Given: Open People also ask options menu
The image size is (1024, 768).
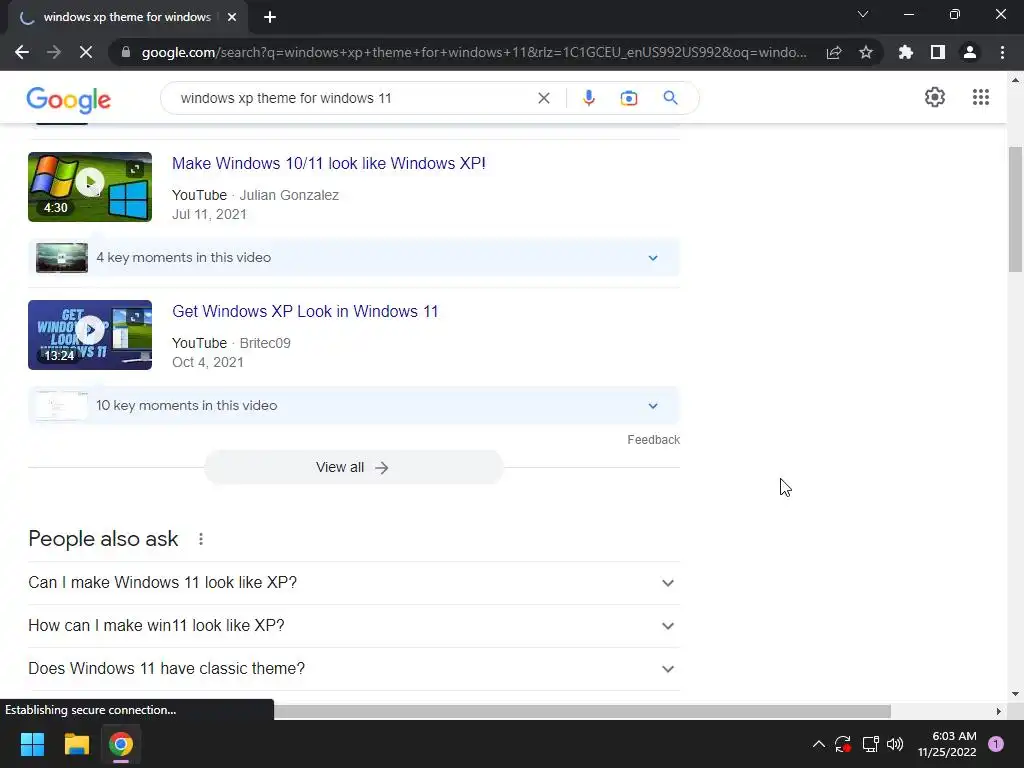Looking at the screenshot, I should click(x=200, y=539).
